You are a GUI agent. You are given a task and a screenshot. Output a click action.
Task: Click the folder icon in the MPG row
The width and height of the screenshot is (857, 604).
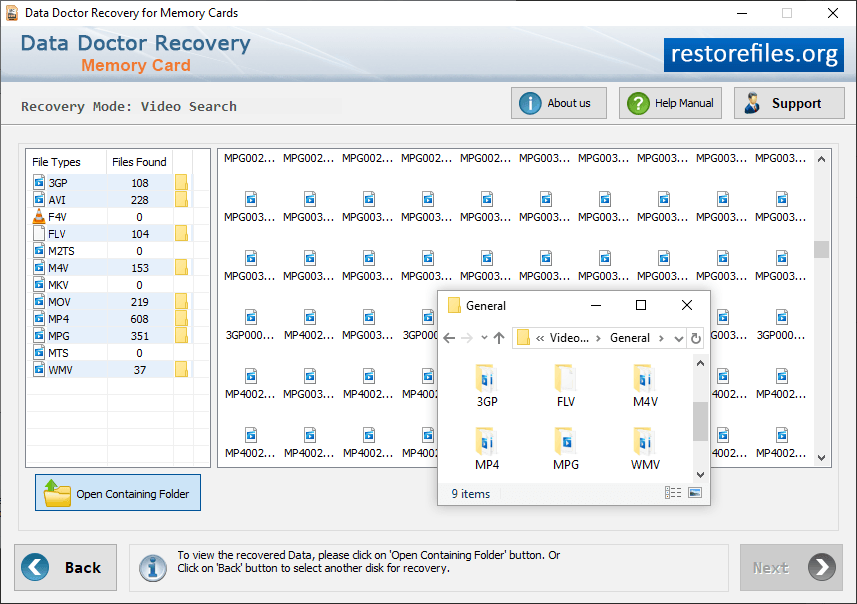pyautogui.click(x=181, y=335)
